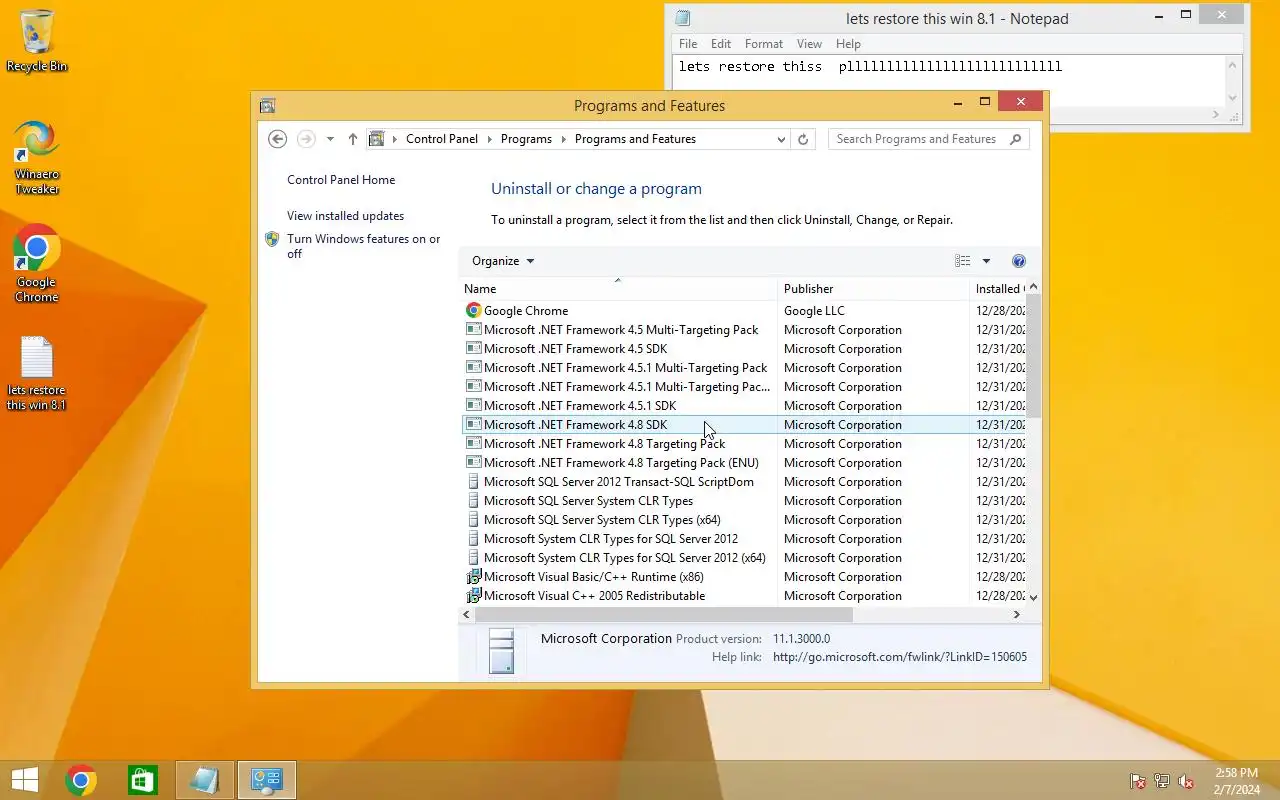Open Notepad Format menu
This screenshot has width=1280, height=800.
tap(764, 44)
